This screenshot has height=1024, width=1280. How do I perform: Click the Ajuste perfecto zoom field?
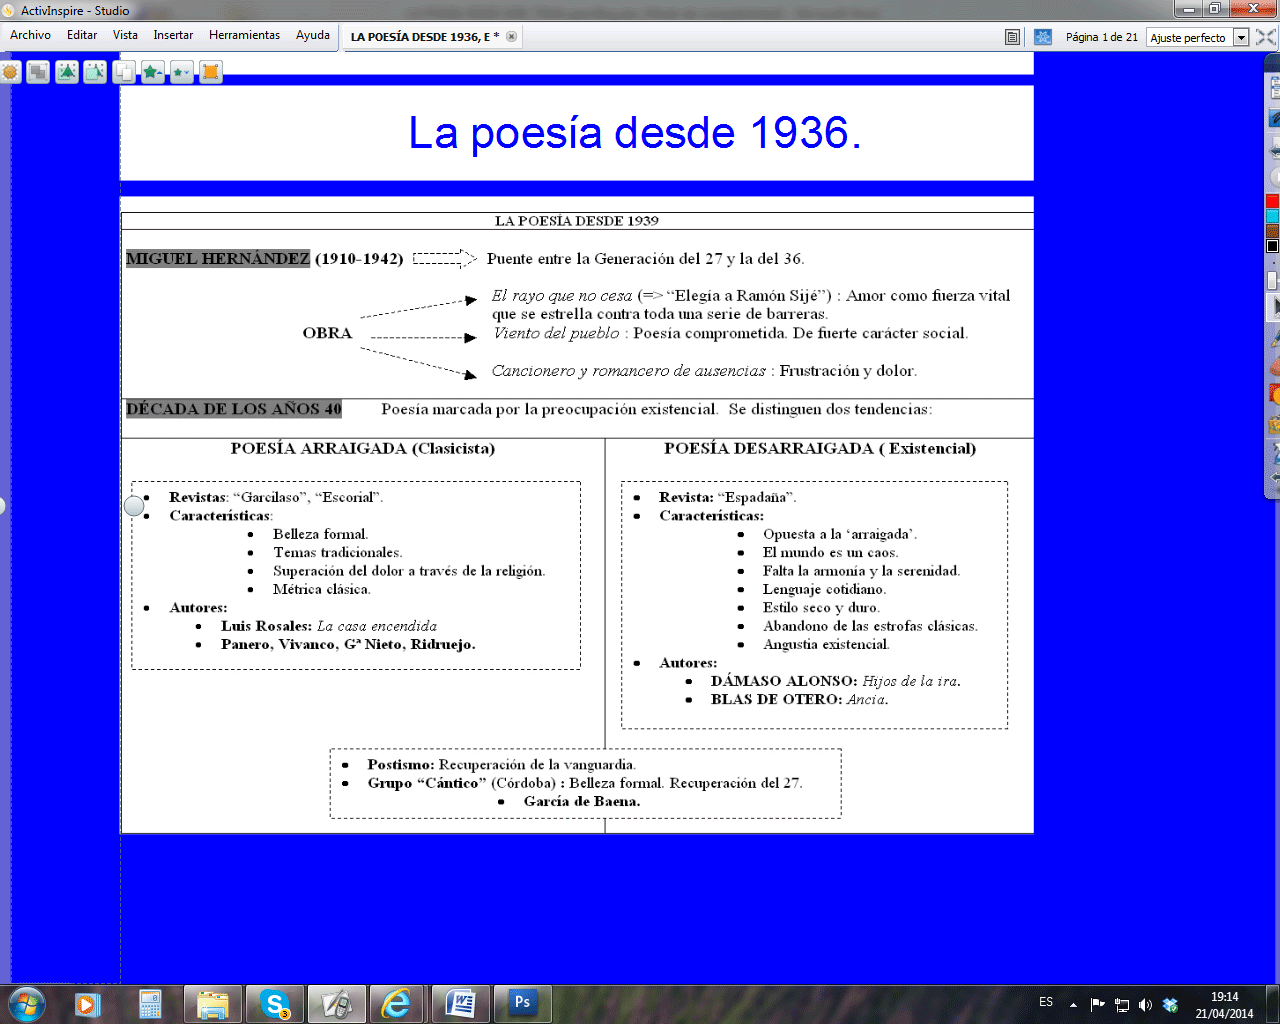click(1189, 37)
